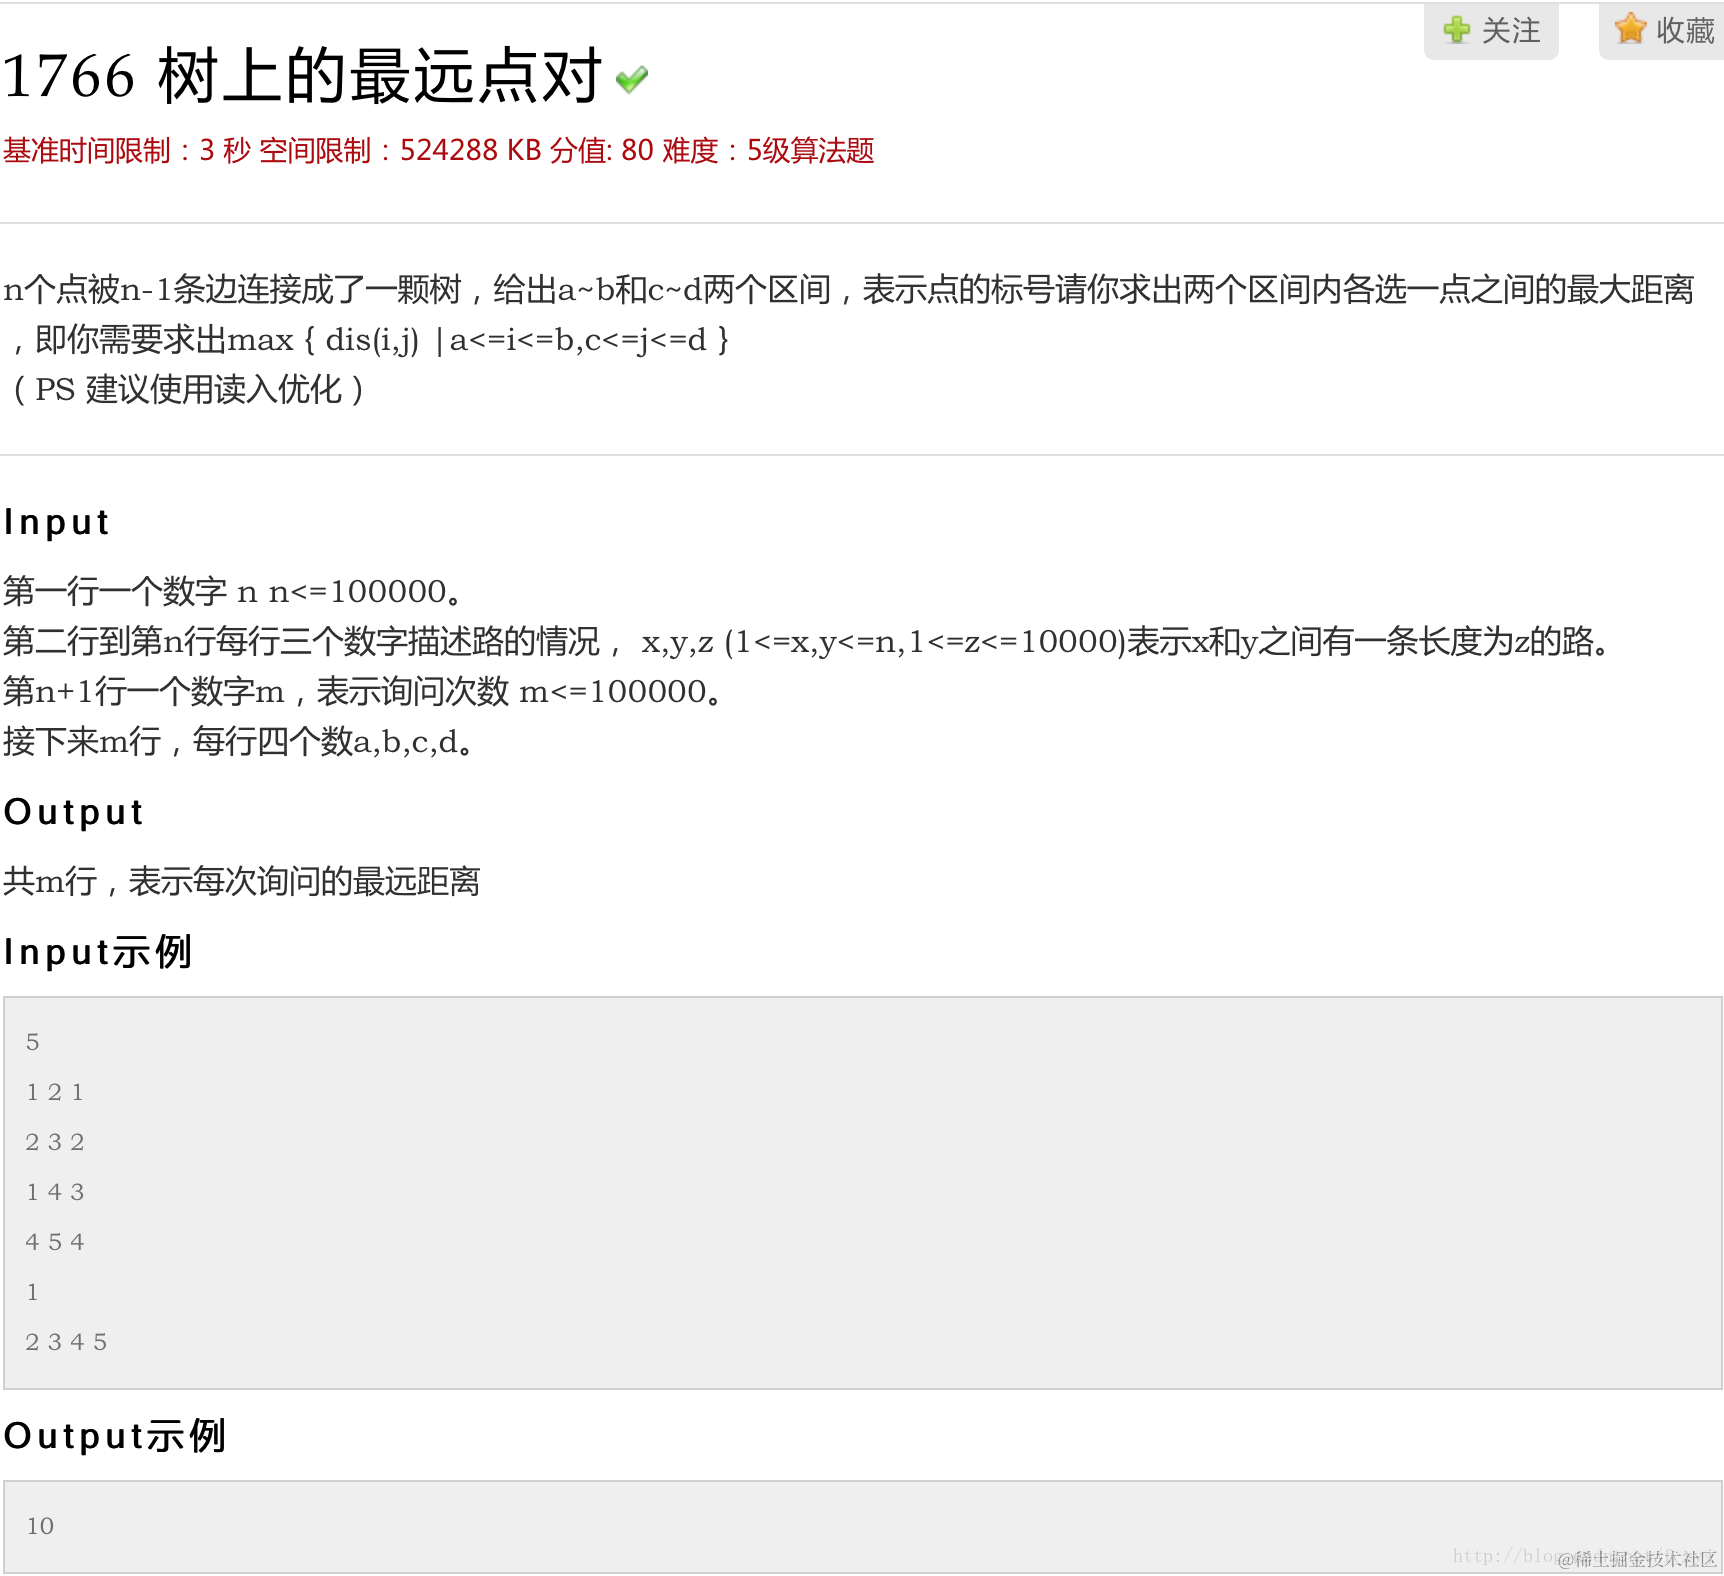1724x1576 pixels.
Task: Click the line about 询问次数 m<=100000
Action: 363,691
